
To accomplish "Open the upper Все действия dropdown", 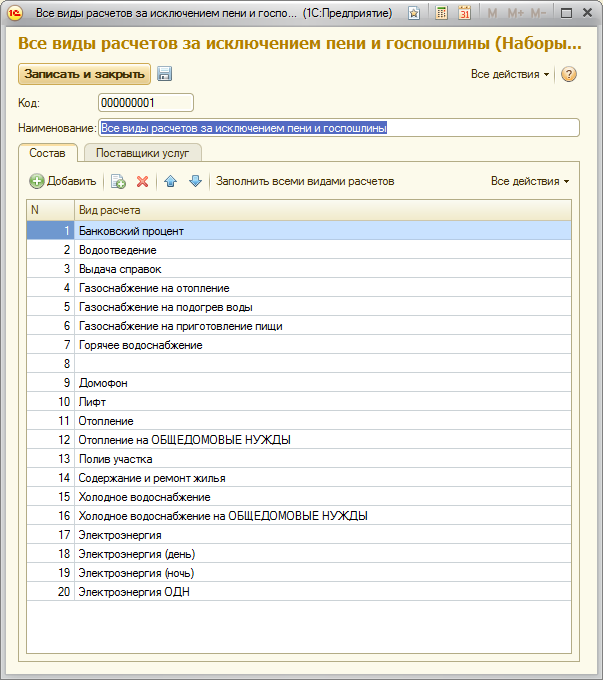I will 510,74.
